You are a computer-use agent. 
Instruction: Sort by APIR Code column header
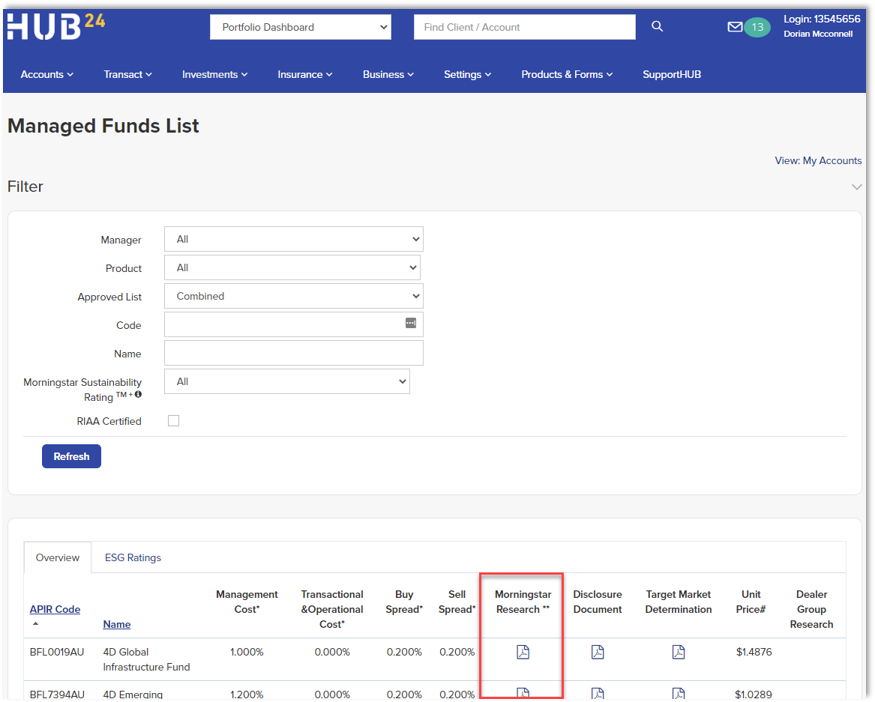[x=55, y=609]
